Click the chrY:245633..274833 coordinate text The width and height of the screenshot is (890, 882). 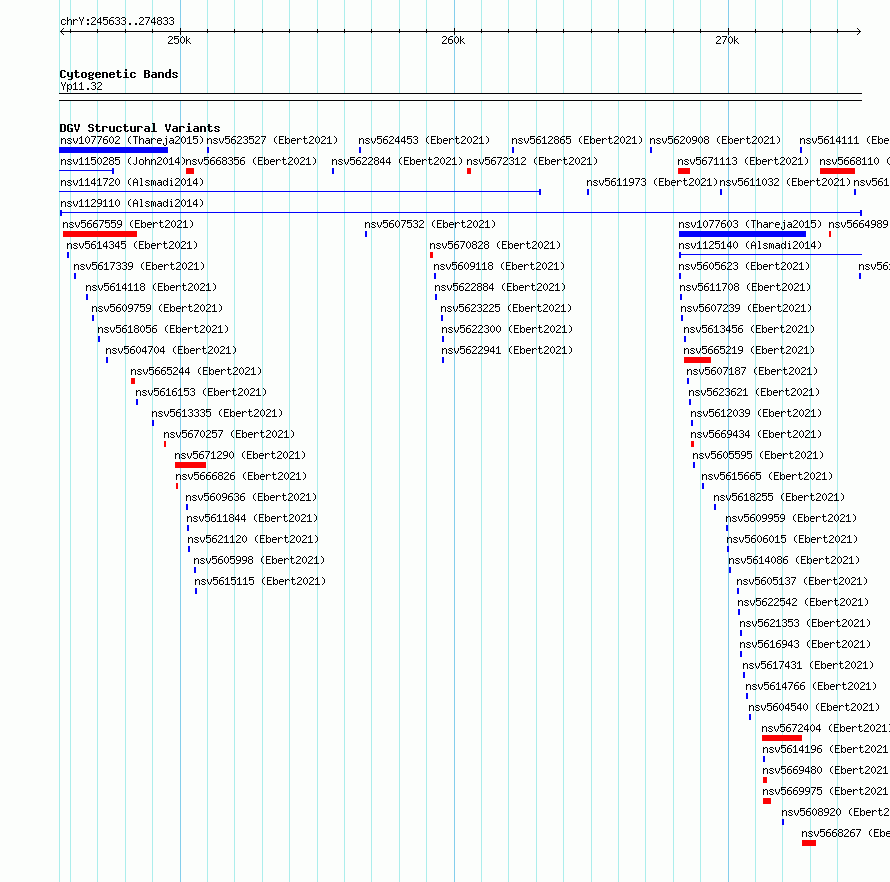pyautogui.click(x=117, y=21)
